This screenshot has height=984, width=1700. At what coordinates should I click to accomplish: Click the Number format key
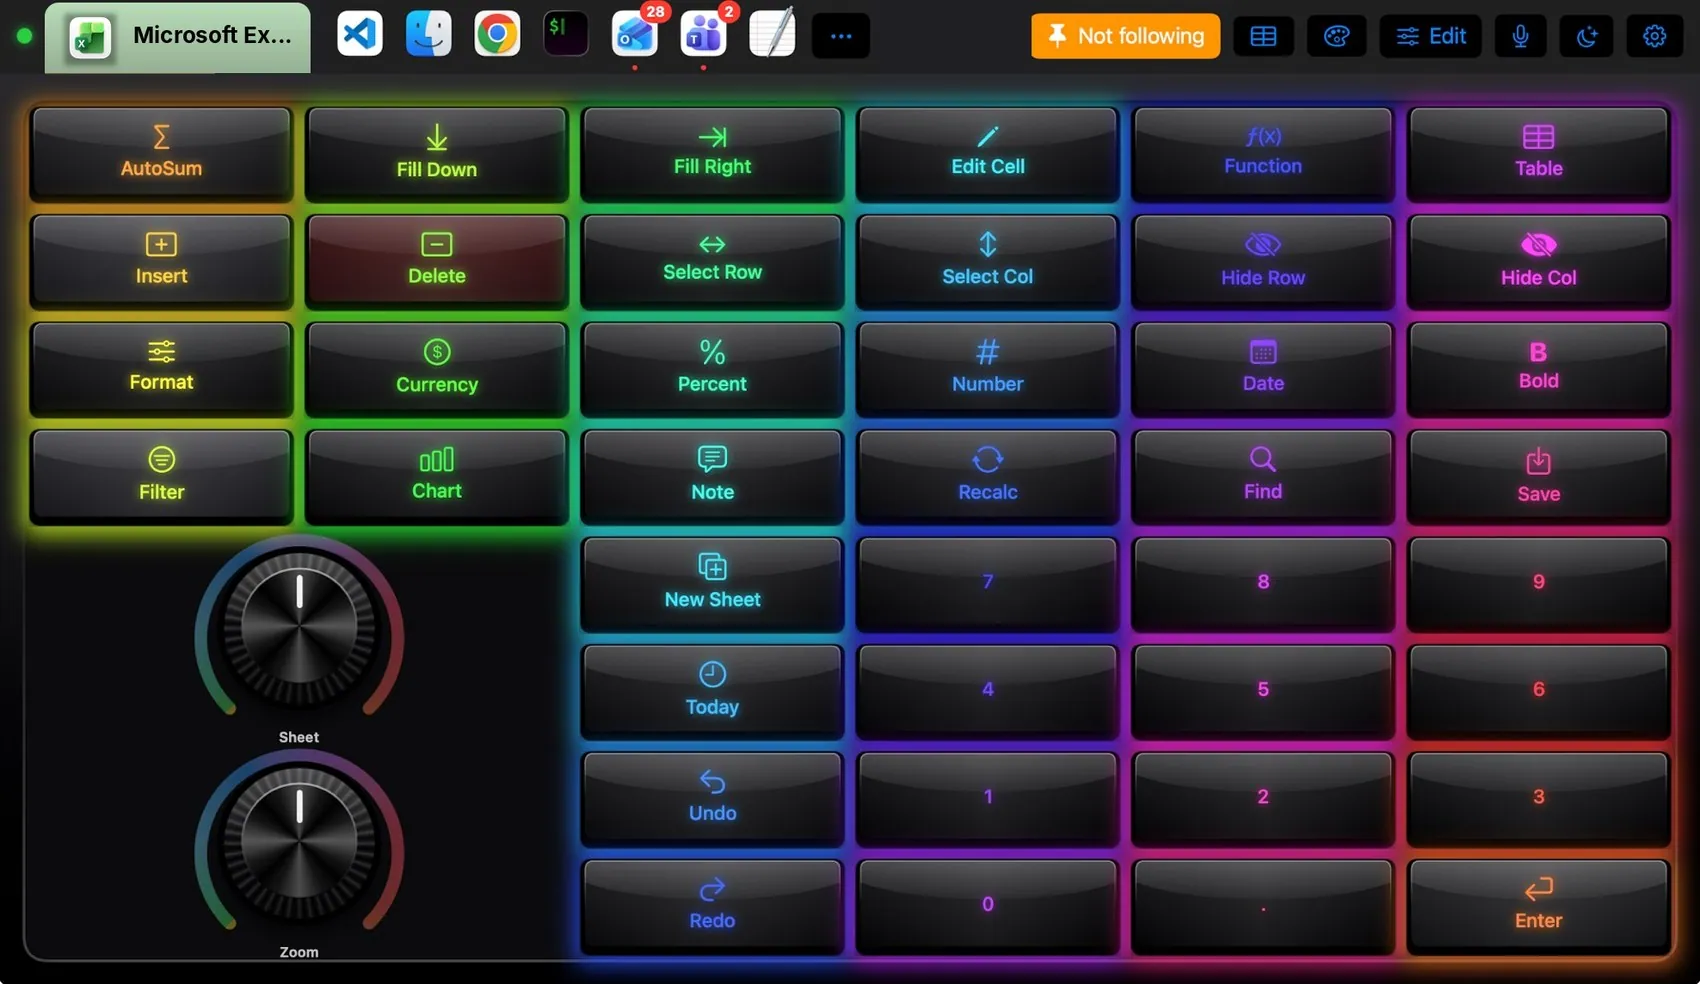988,368
